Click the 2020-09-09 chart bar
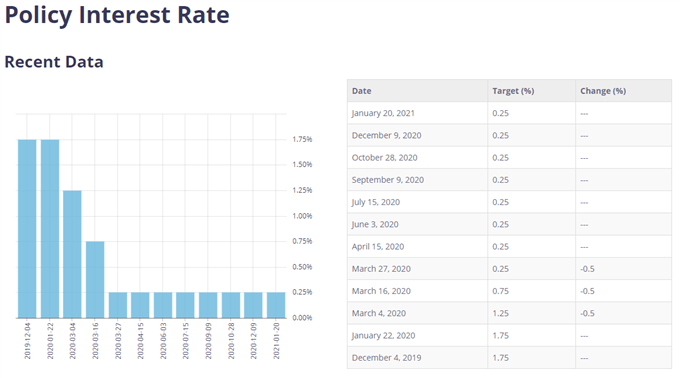 (x=208, y=305)
